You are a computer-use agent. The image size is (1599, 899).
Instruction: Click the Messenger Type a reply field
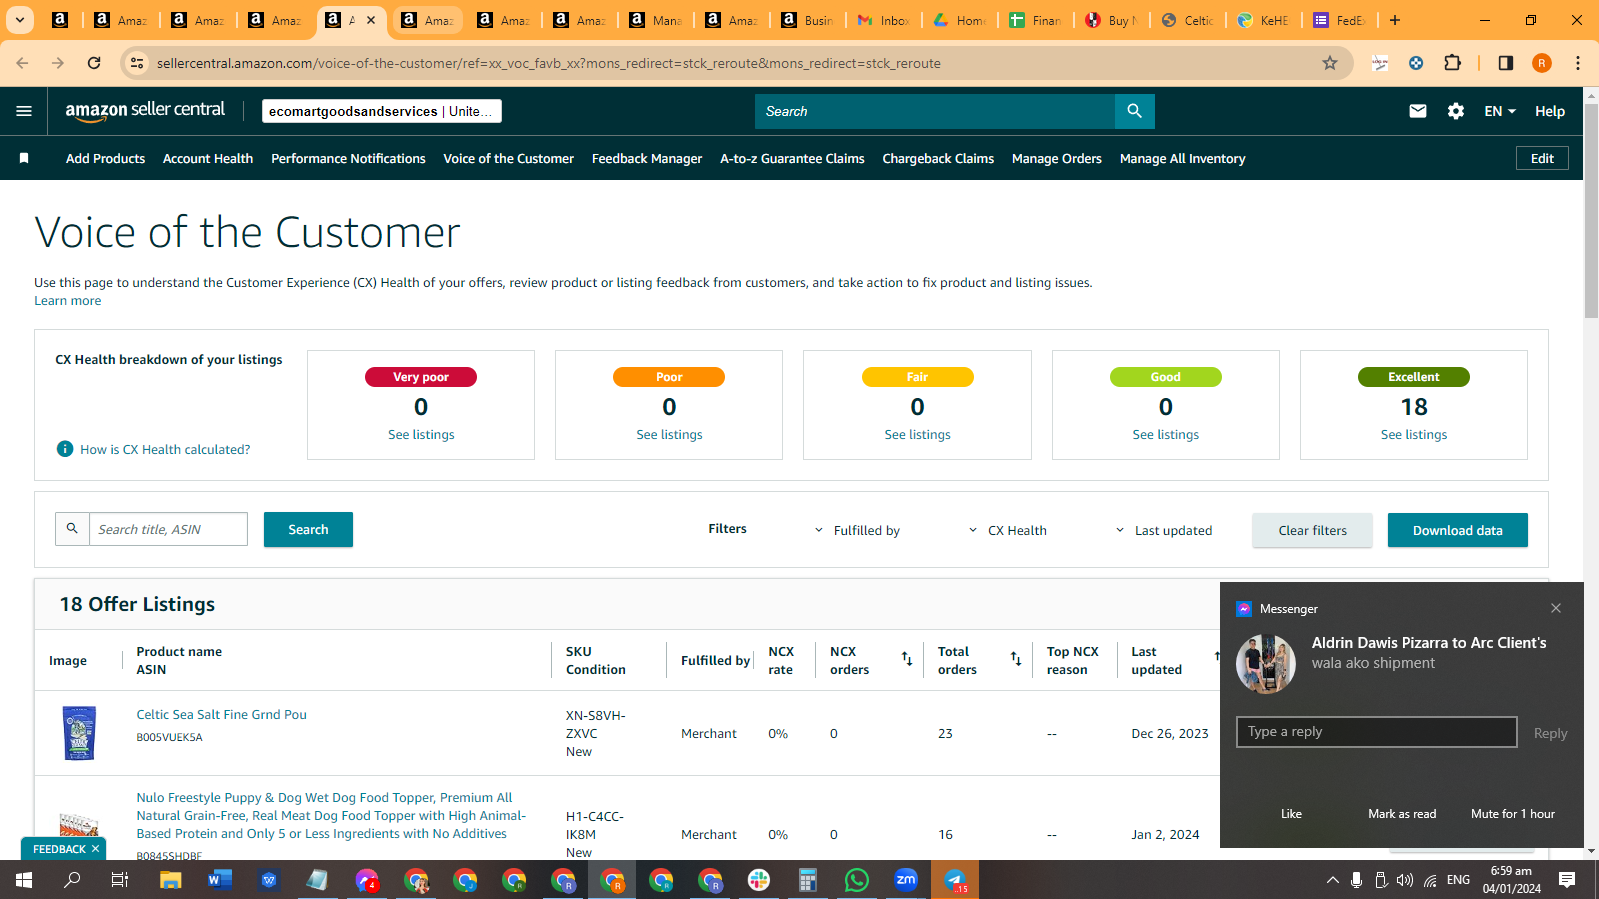point(1376,731)
